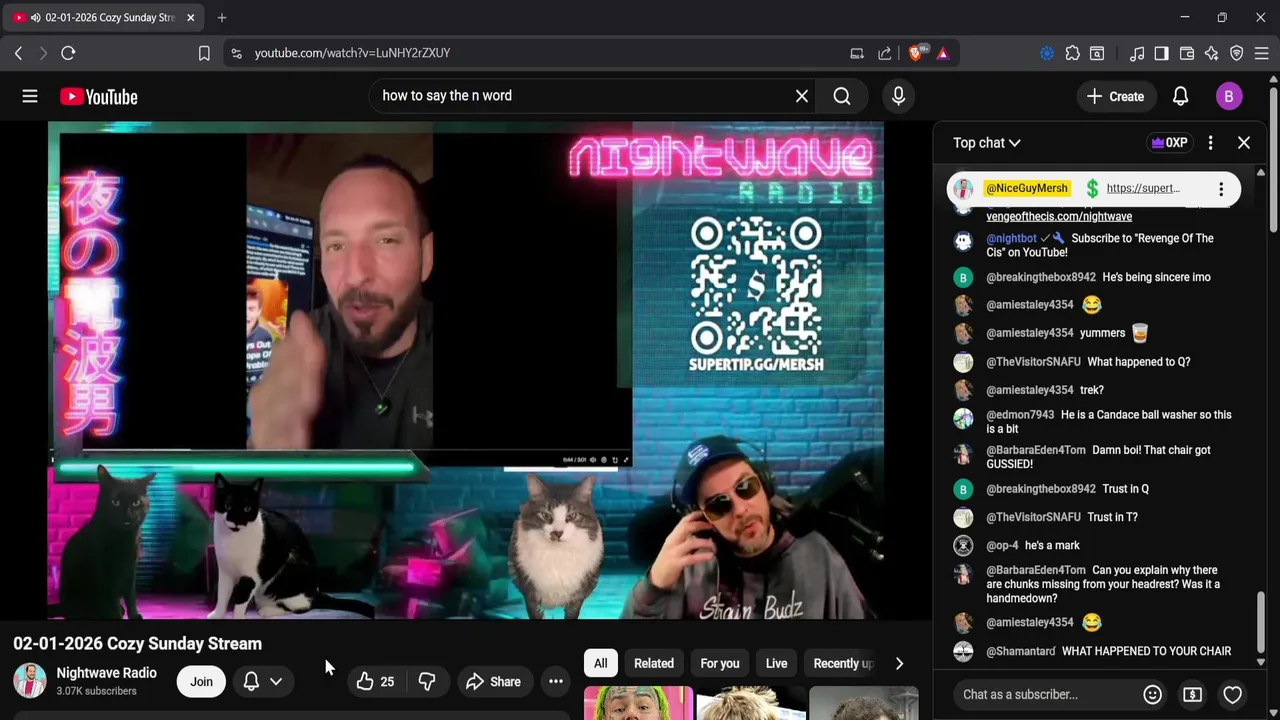Screen dimensions: 1280x720
Task: Go back in browser history
Action: pyautogui.click(x=18, y=53)
